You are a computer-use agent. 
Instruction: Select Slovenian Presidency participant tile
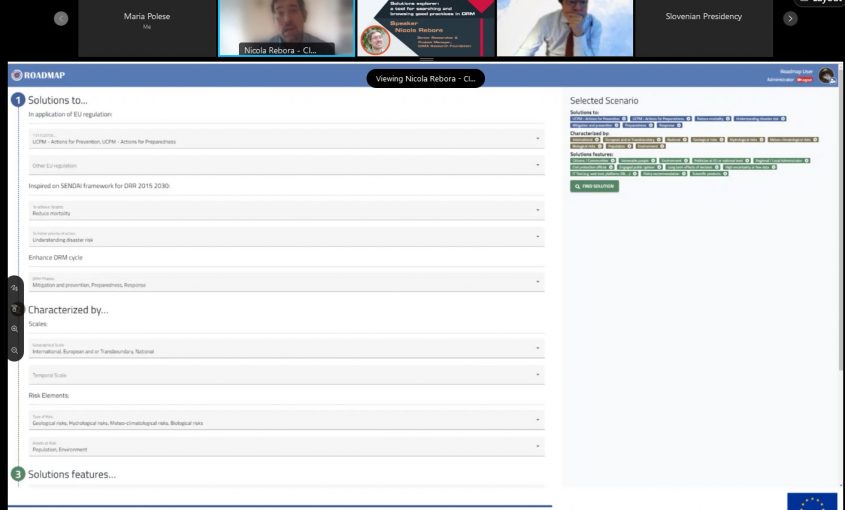(704, 28)
